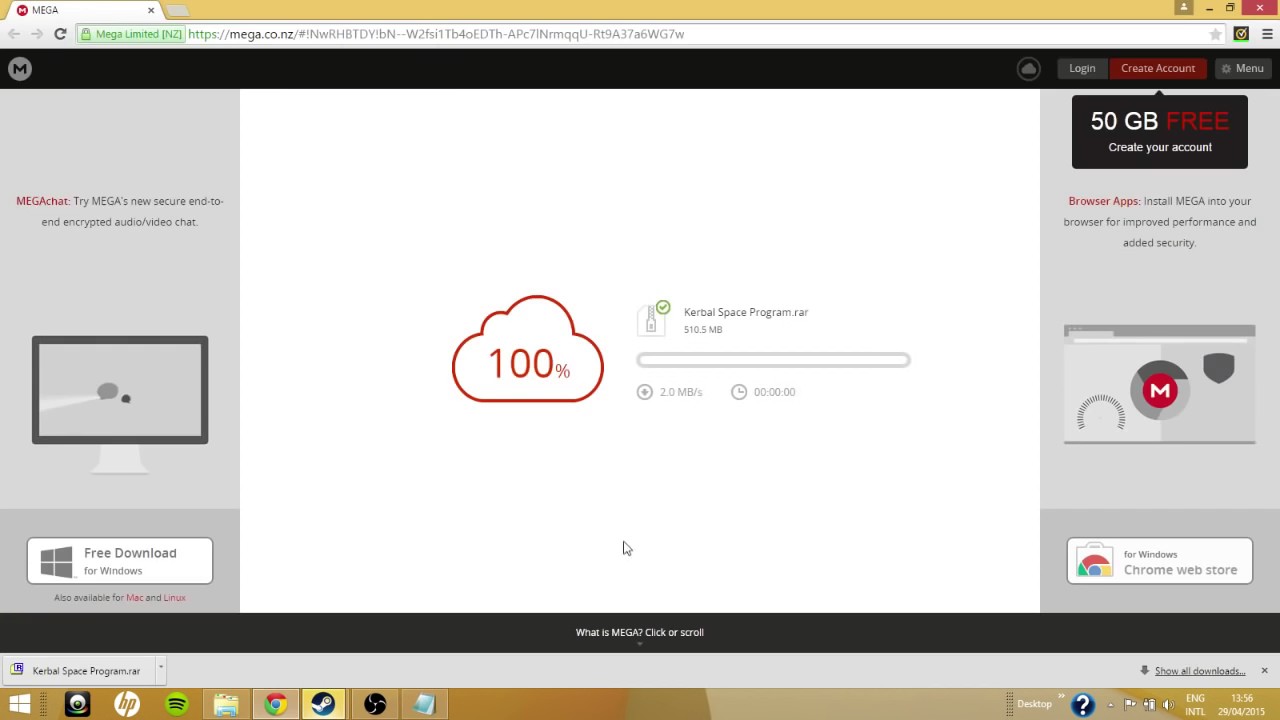Click the Login button
Image resolution: width=1280 pixels, height=720 pixels.
pos(1082,68)
